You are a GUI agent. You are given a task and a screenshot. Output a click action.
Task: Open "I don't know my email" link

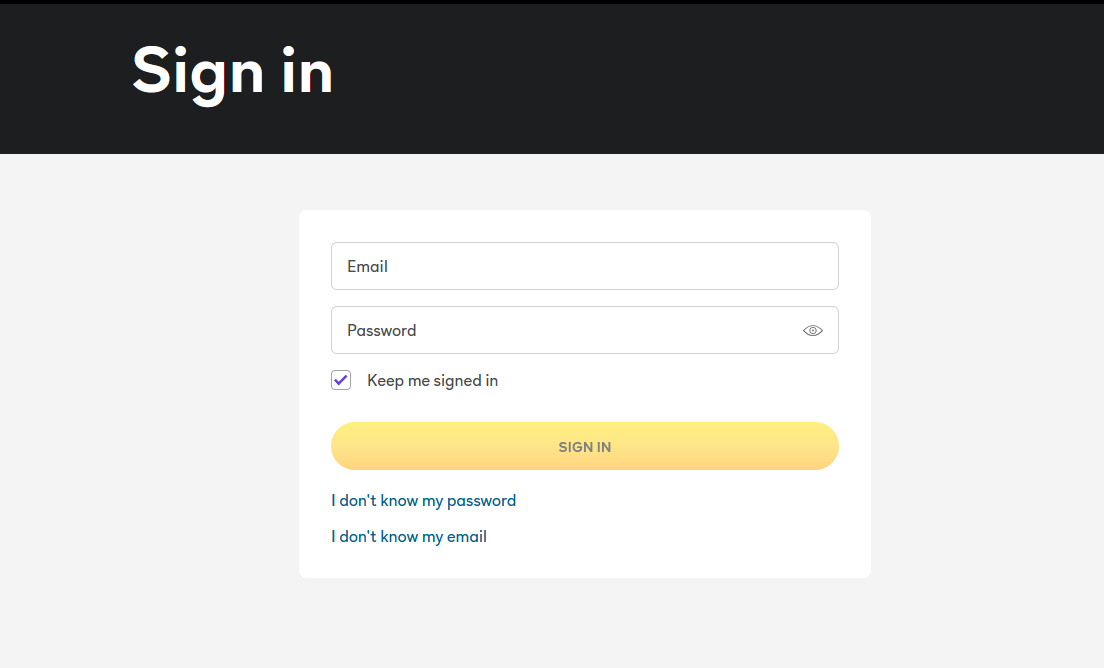click(409, 536)
